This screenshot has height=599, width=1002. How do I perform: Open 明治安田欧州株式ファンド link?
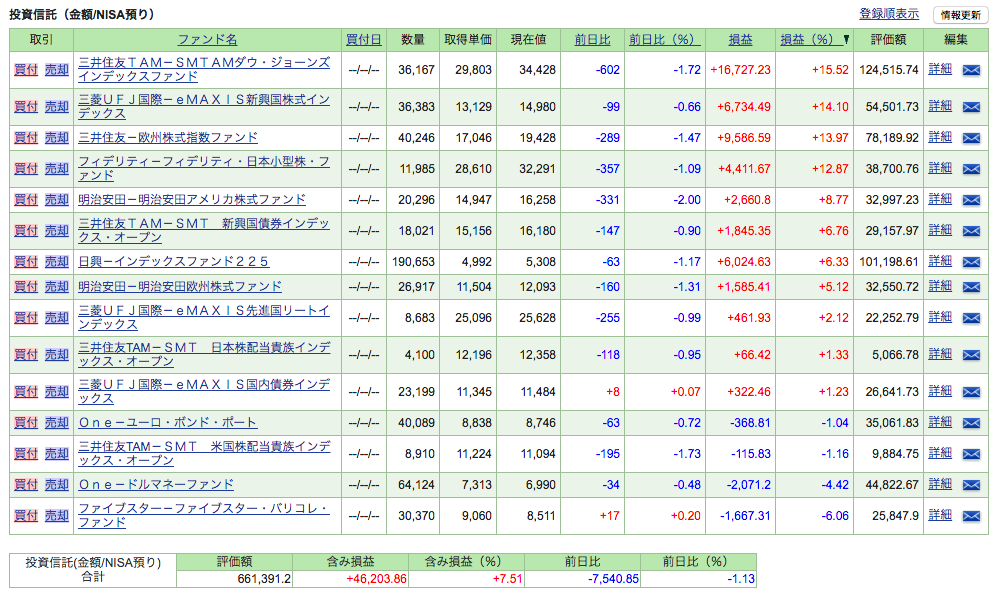pos(180,286)
